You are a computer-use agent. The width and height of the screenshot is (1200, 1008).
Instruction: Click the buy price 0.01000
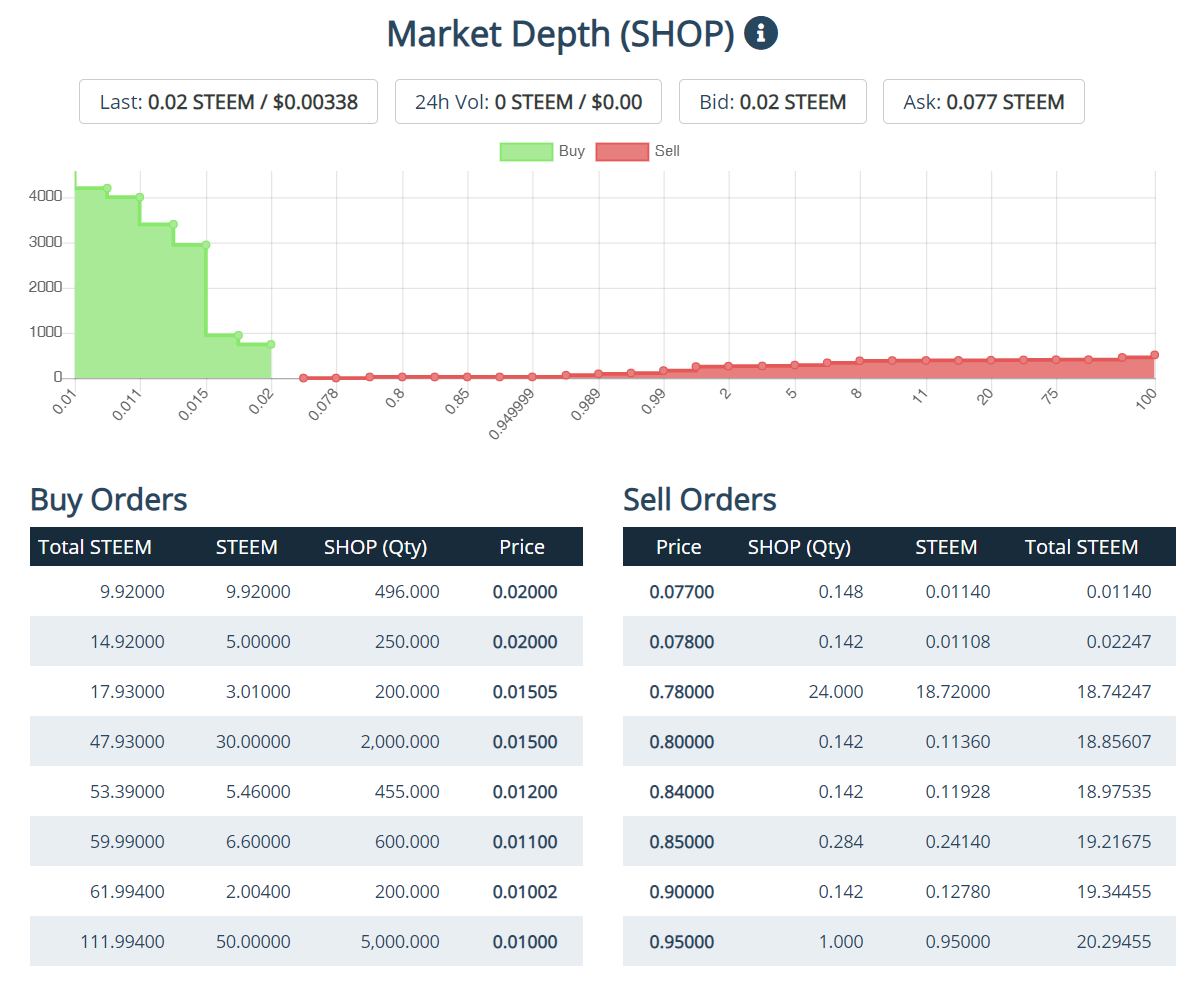[x=525, y=941]
